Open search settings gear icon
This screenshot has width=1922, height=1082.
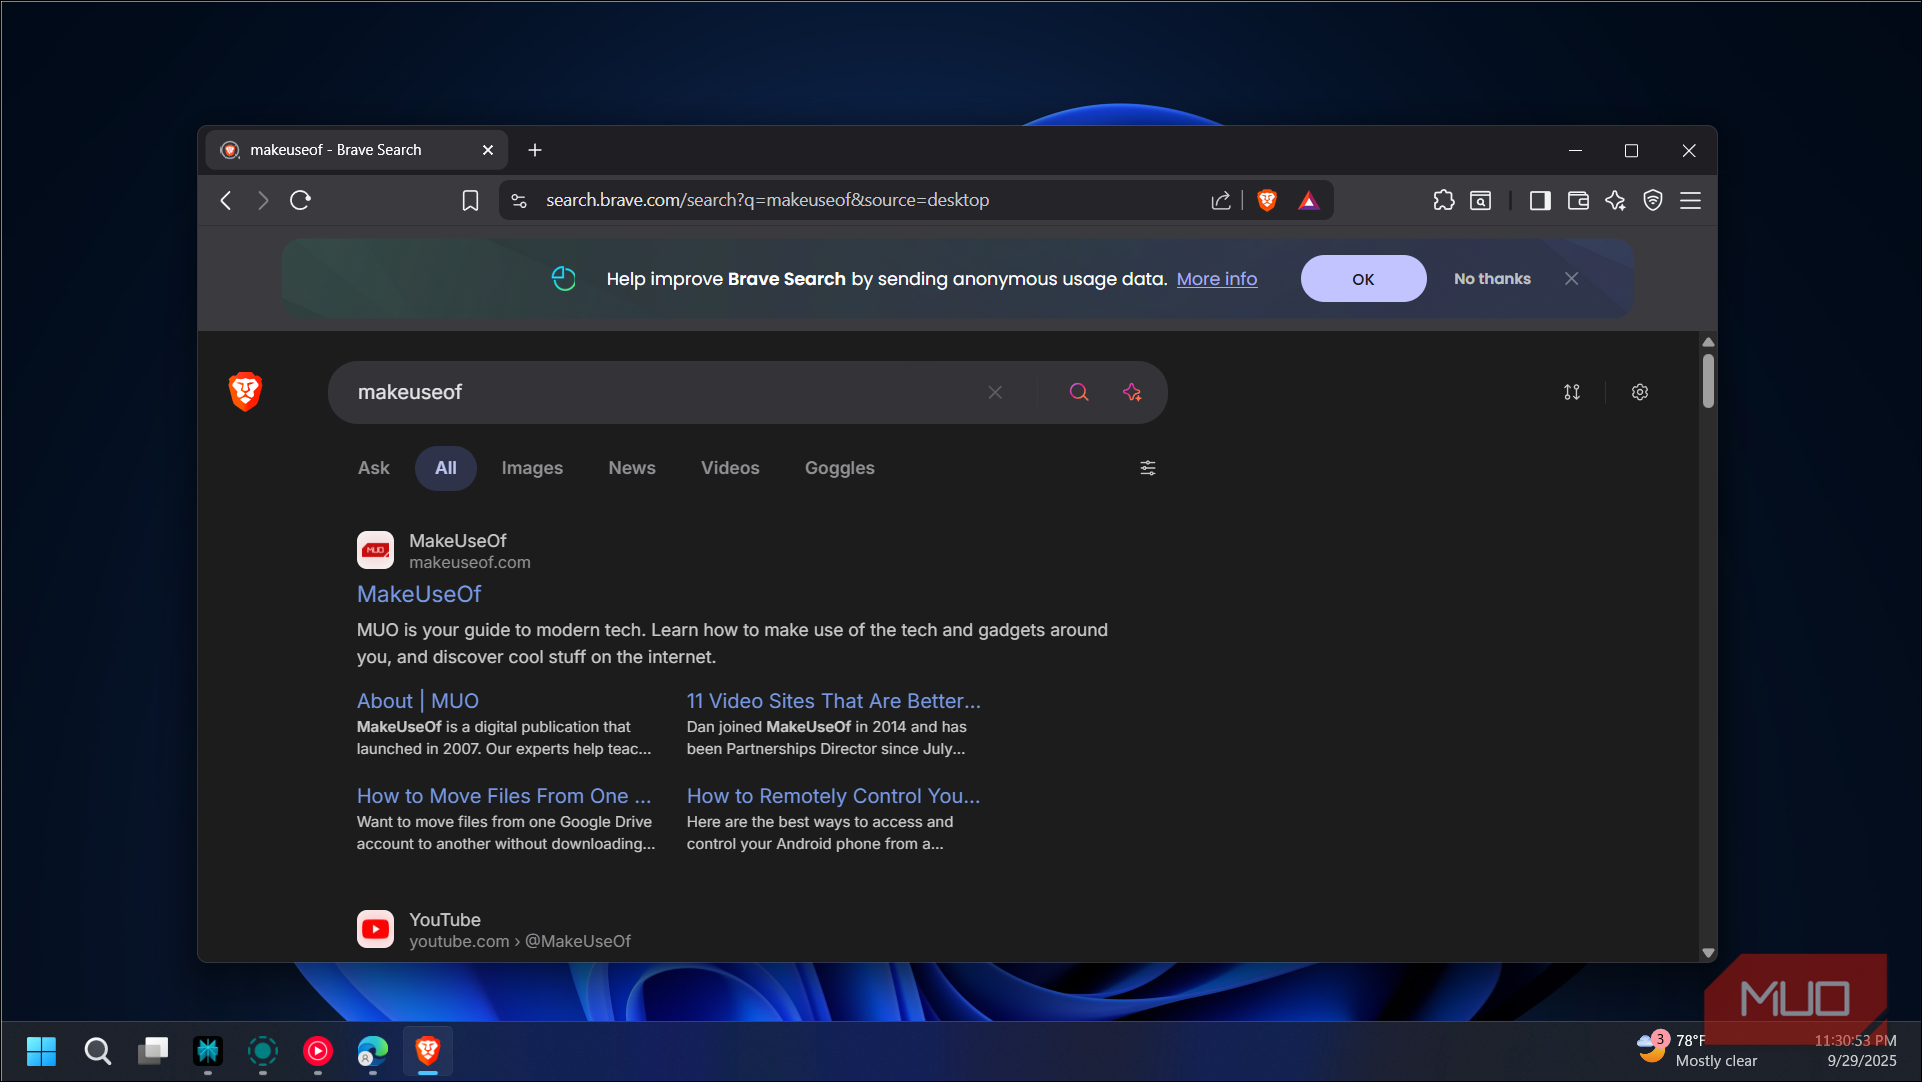[1640, 392]
